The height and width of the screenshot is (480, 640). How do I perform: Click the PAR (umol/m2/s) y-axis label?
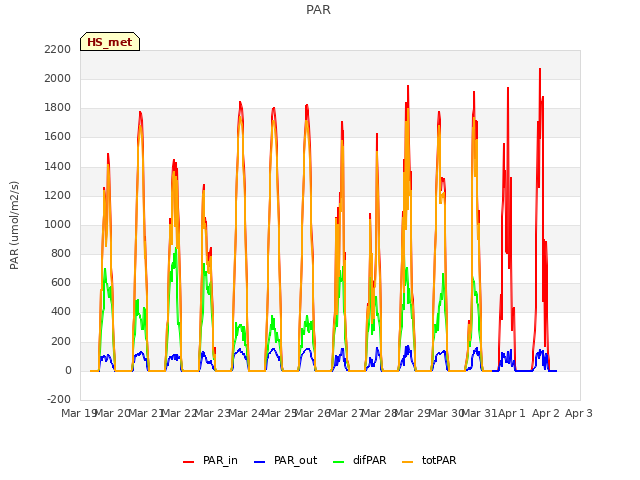point(14,225)
